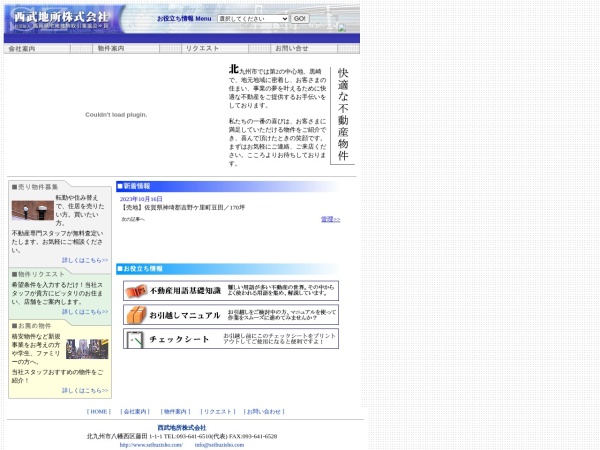600x450 pixels.
Task: Follow 詳しくはこちら link under 売り物件募集
Action: point(84,260)
